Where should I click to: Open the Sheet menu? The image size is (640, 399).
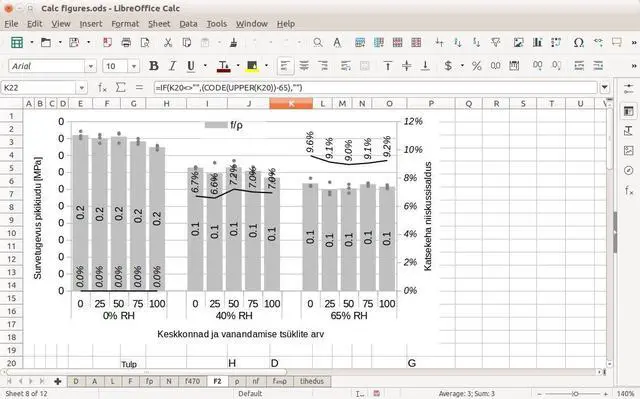[159, 24]
